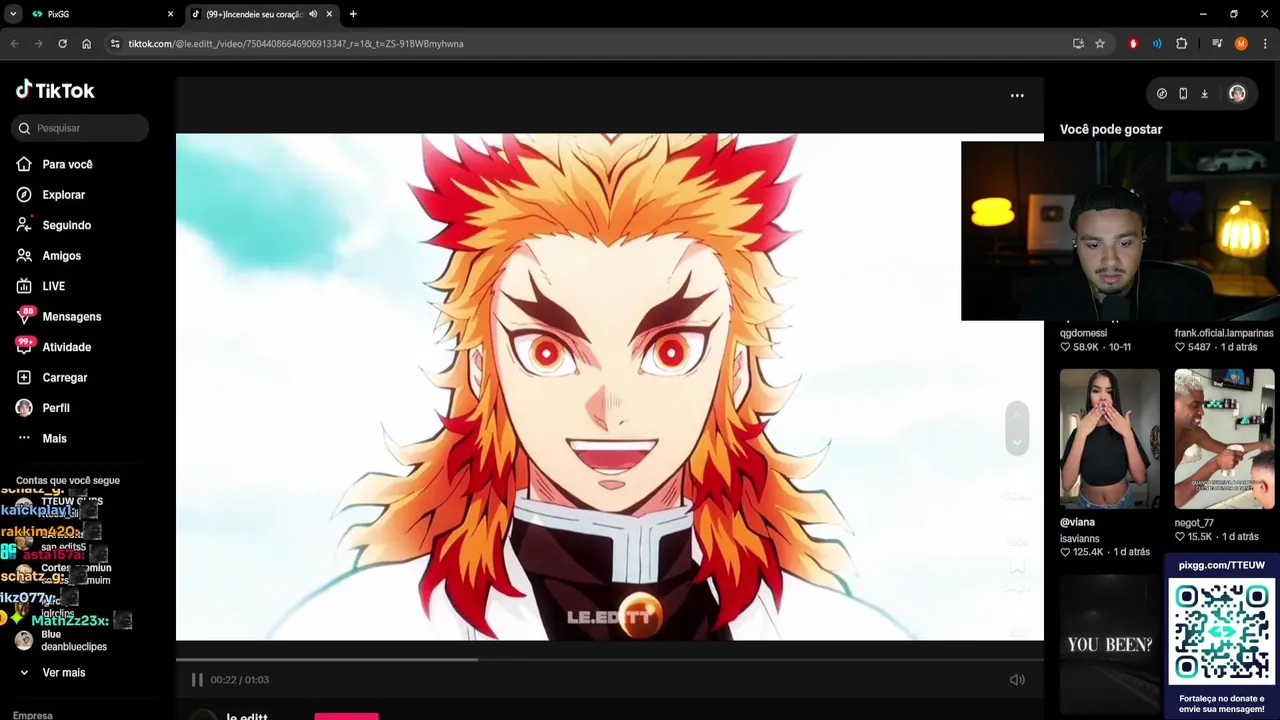The width and height of the screenshot is (1280, 720).
Task: Go back in browser history
Action: click(x=14, y=44)
